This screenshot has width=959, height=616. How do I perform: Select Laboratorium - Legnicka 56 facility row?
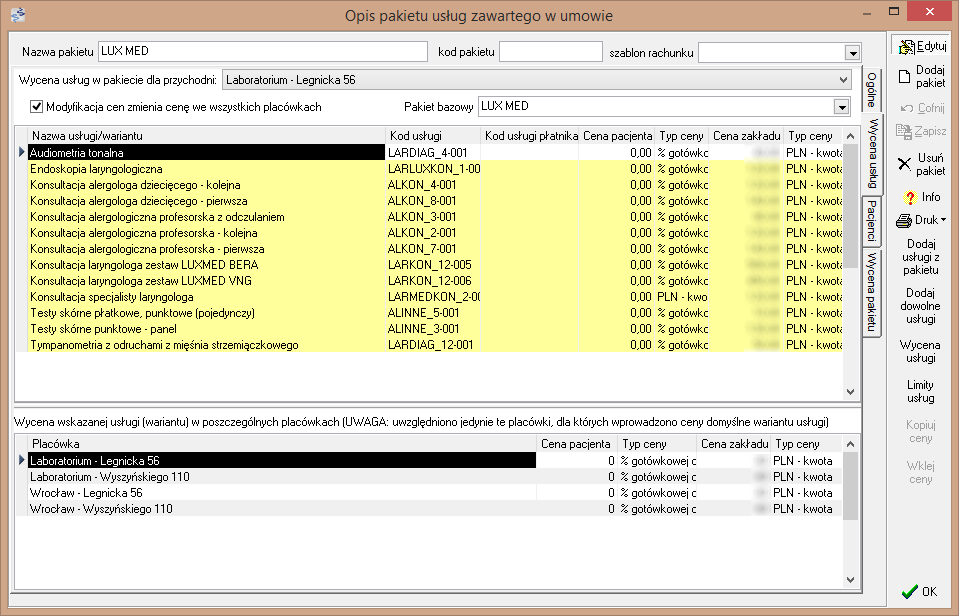pos(428,461)
